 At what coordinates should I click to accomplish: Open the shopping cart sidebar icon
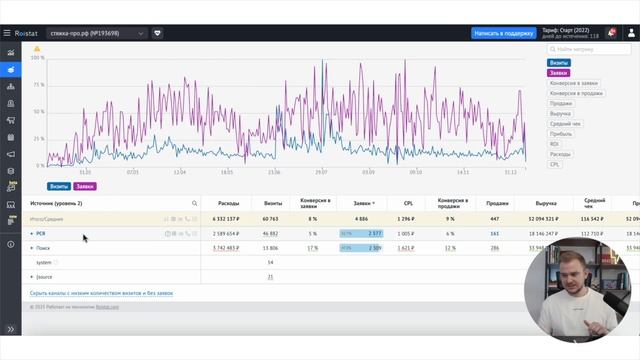coord(11,120)
